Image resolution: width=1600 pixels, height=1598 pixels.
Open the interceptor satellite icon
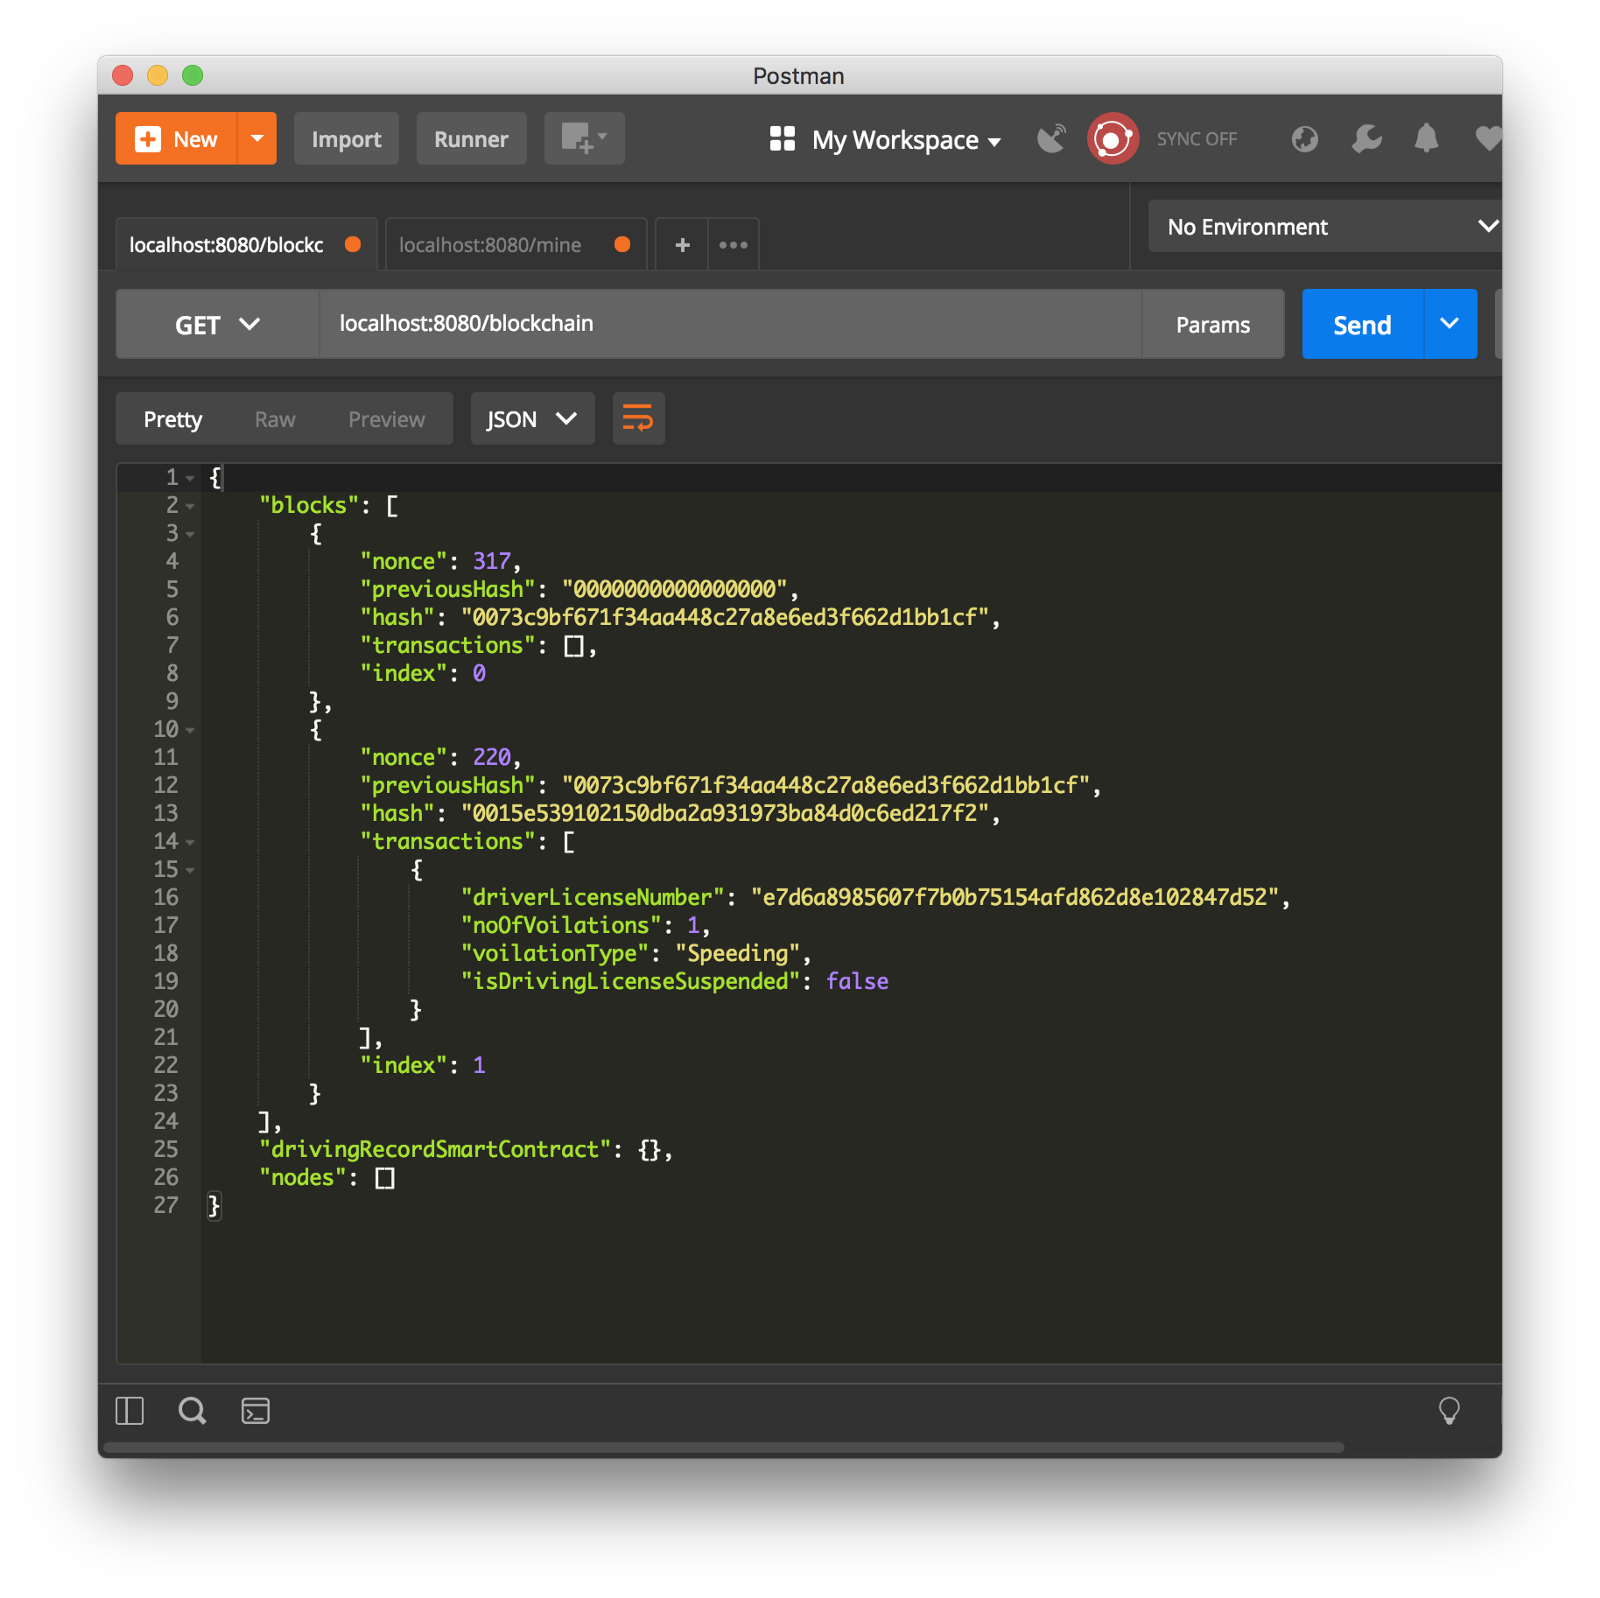(1052, 139)
